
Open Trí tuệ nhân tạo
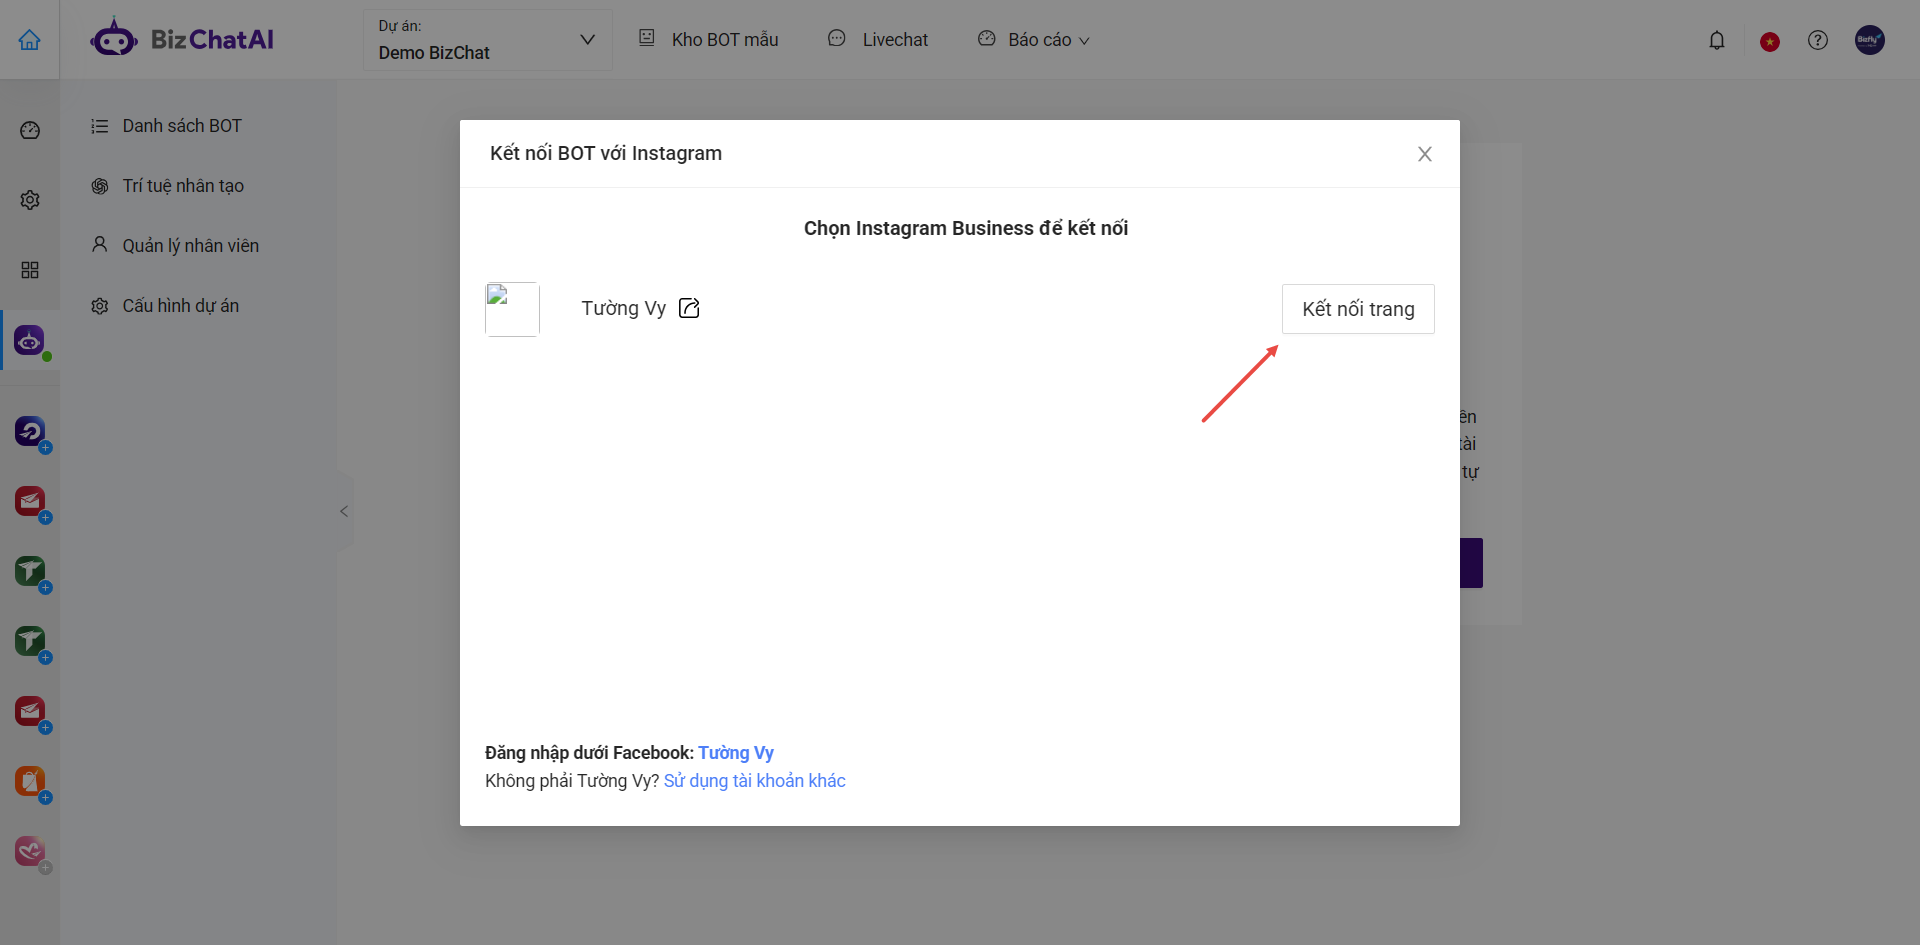coord(183,186)
